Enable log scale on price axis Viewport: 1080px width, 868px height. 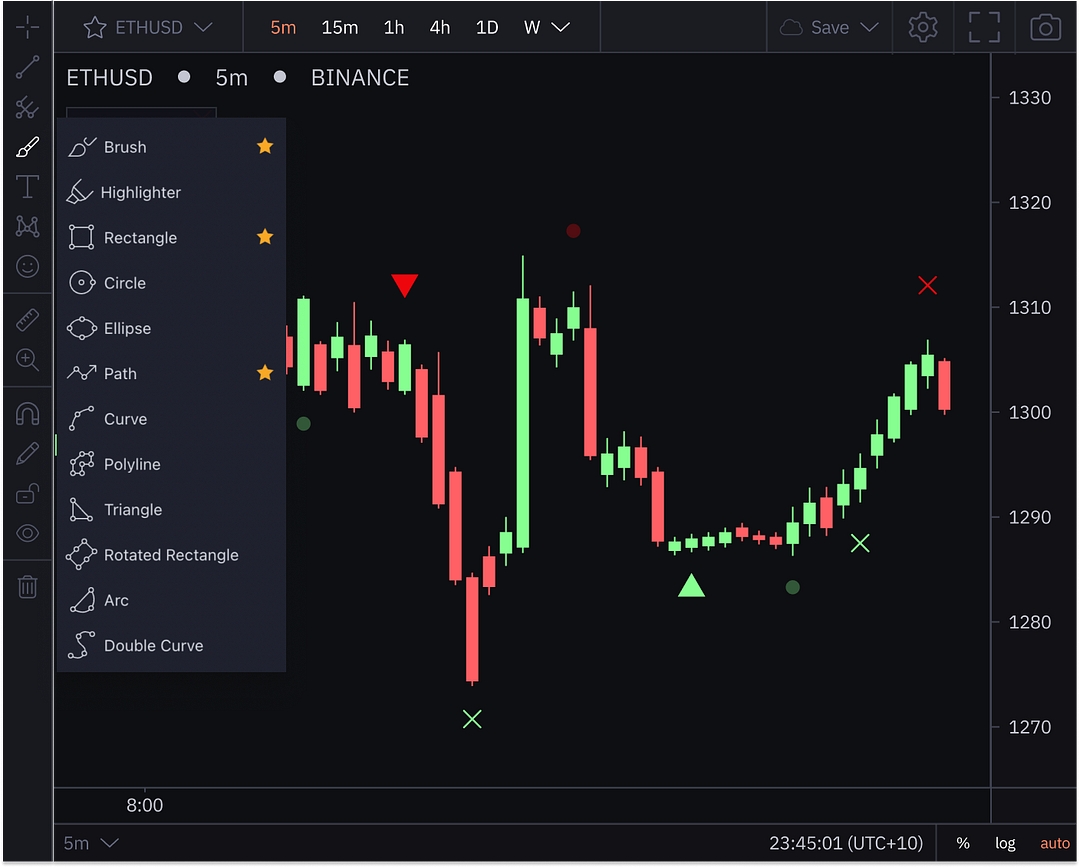point(1005,844)
